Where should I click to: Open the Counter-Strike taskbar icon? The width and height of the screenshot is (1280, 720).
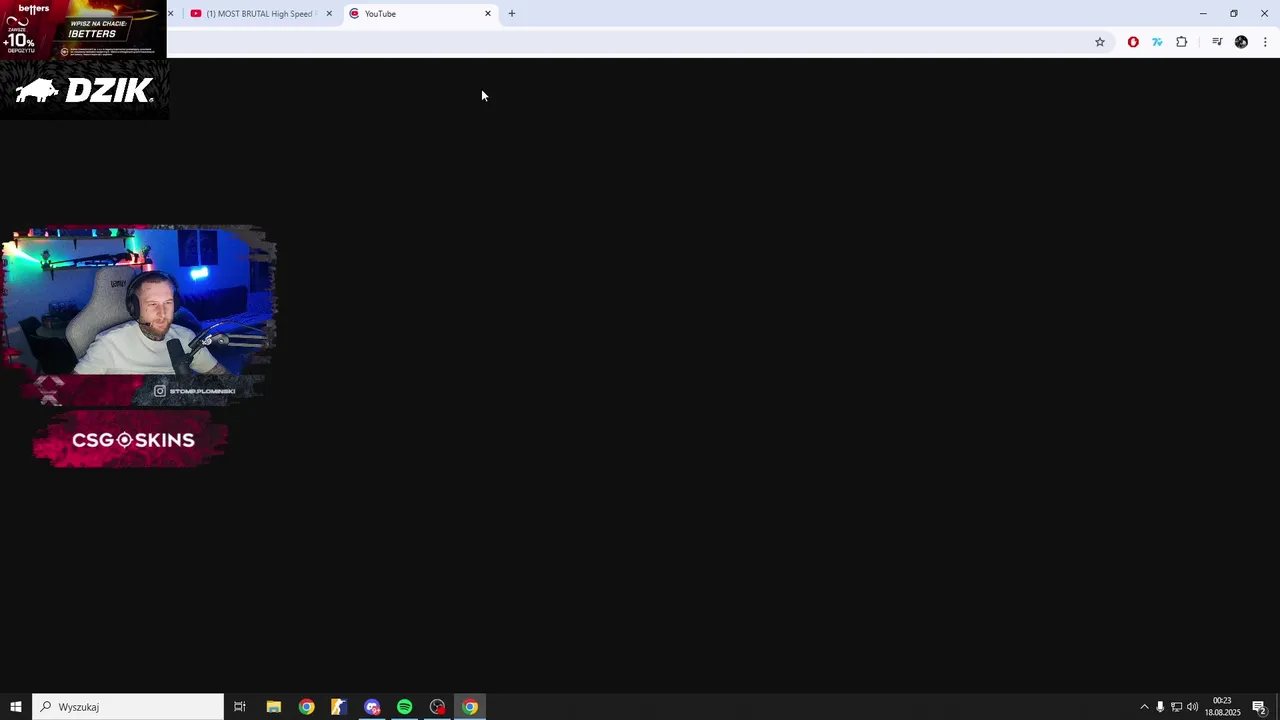(339, 707)
